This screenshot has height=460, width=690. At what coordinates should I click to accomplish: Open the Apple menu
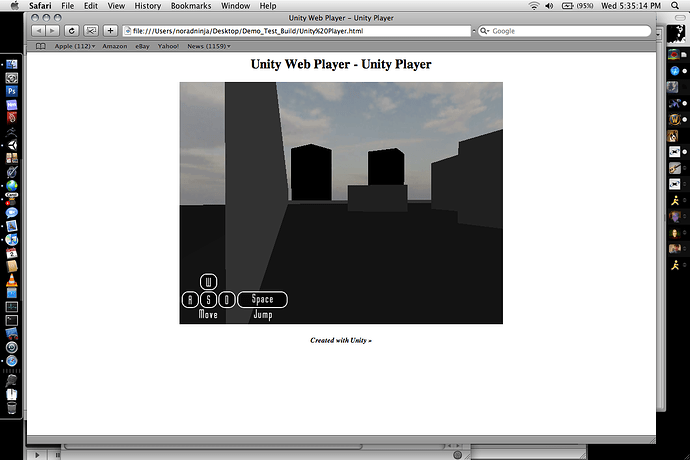15,6
